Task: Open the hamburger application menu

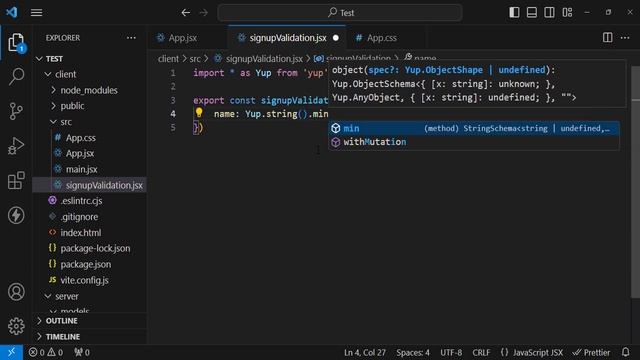Action: [x=36, y=13]
